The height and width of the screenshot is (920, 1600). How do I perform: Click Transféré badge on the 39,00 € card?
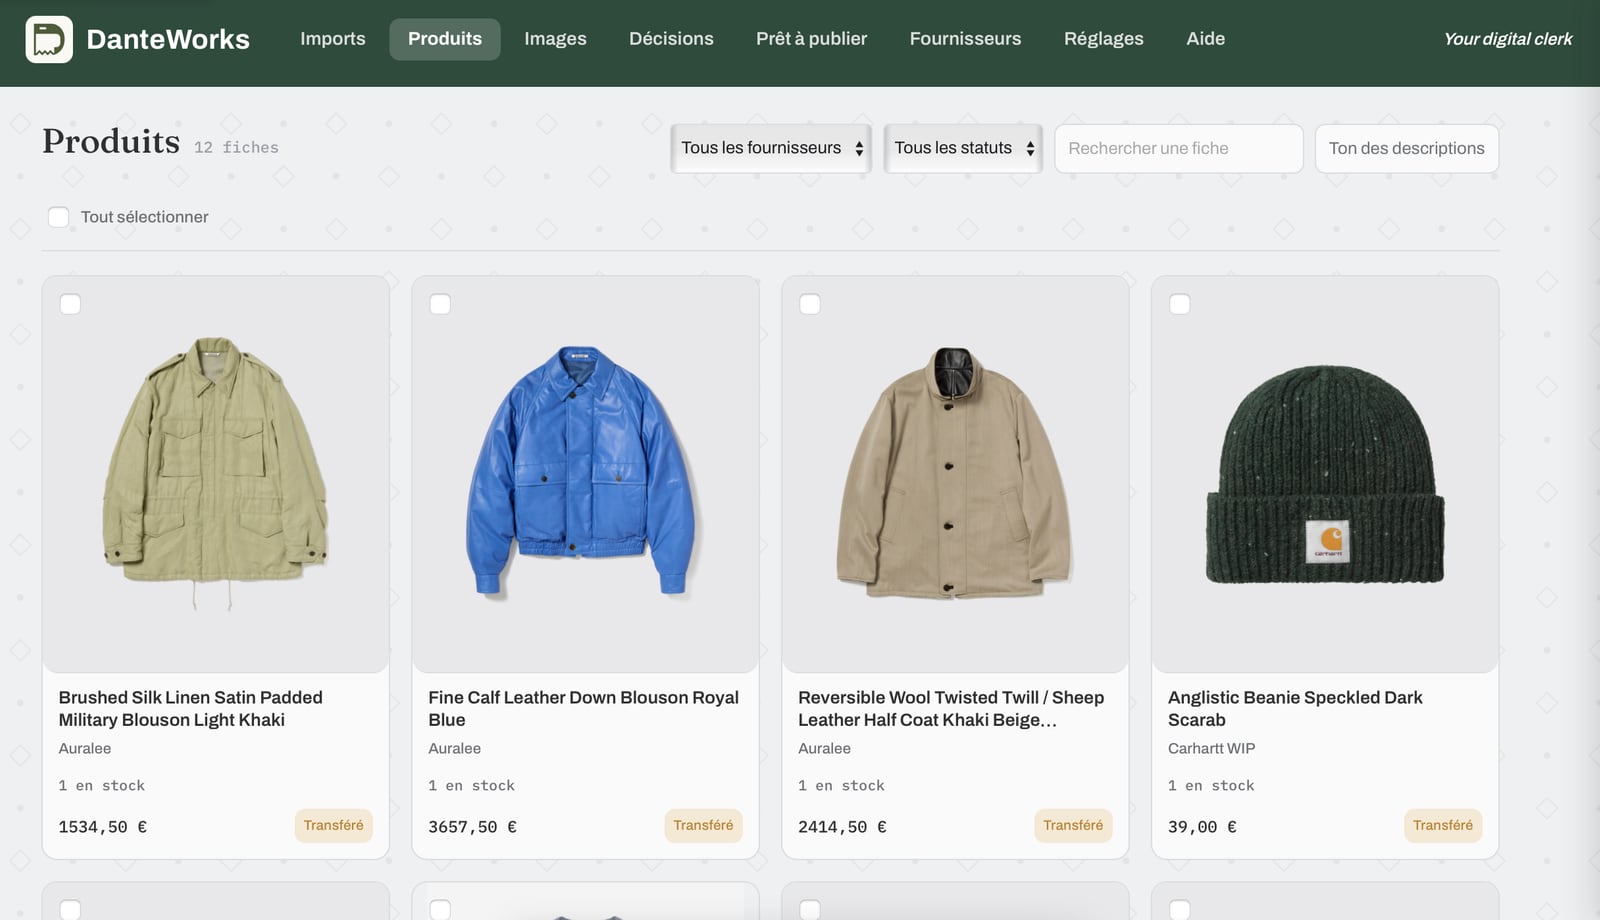1443,826
